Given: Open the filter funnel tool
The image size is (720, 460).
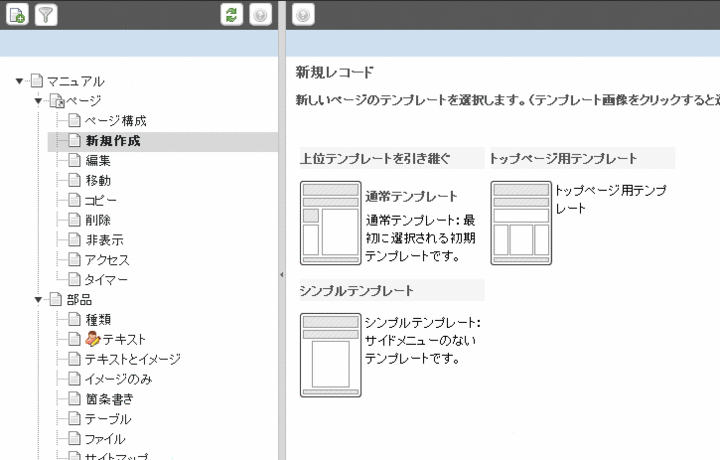Looking at the screenshot, I should (46, 14).
